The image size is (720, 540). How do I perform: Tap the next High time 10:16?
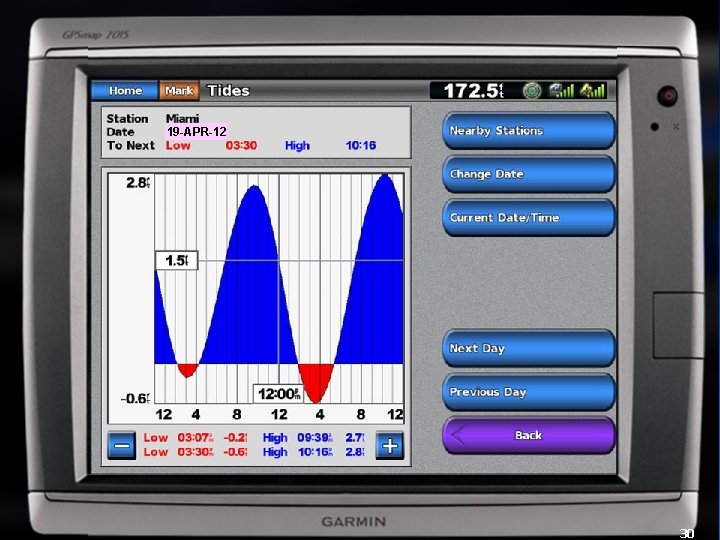tap(360, 146)
